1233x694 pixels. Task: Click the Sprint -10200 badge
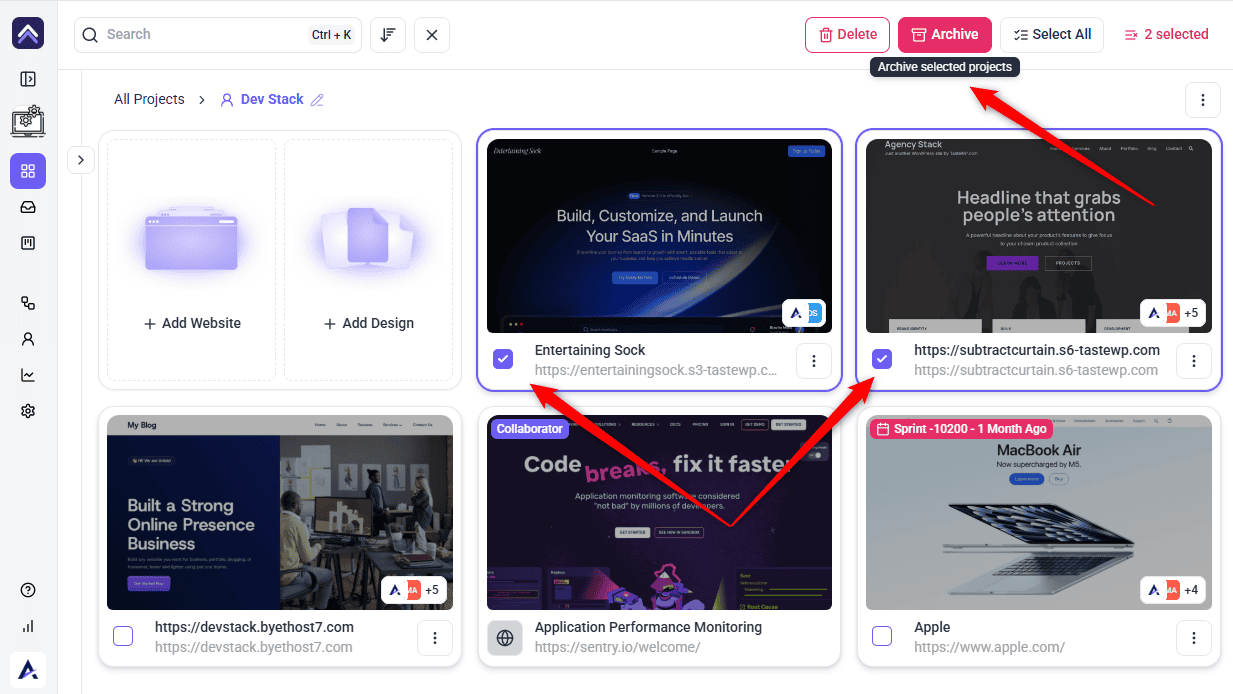[x=960, y=428]
